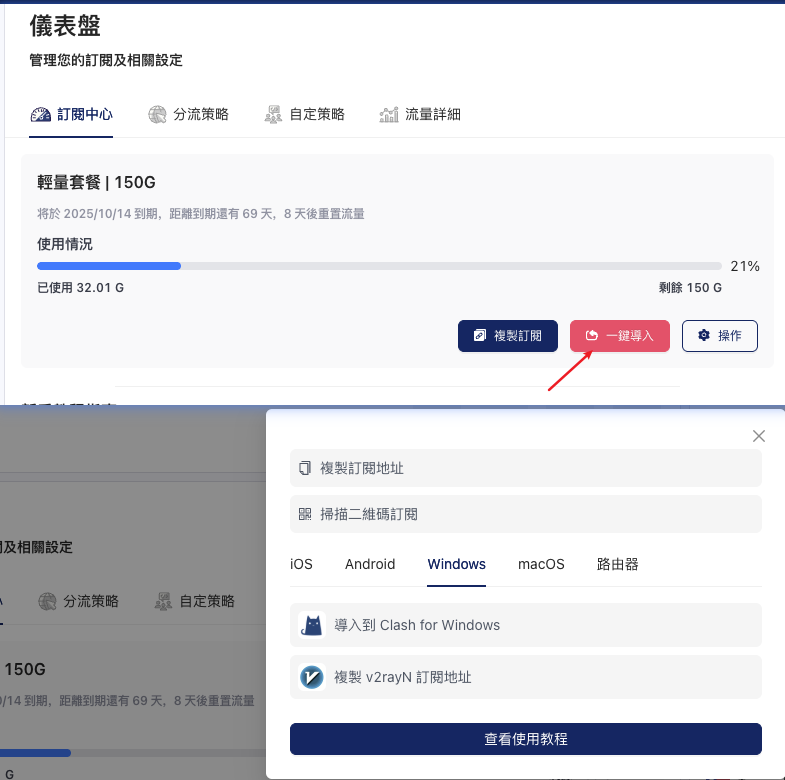Click the copy icon beside 複製訂閱地址
This screenshot has height=780, width=785.
[305, 468]
